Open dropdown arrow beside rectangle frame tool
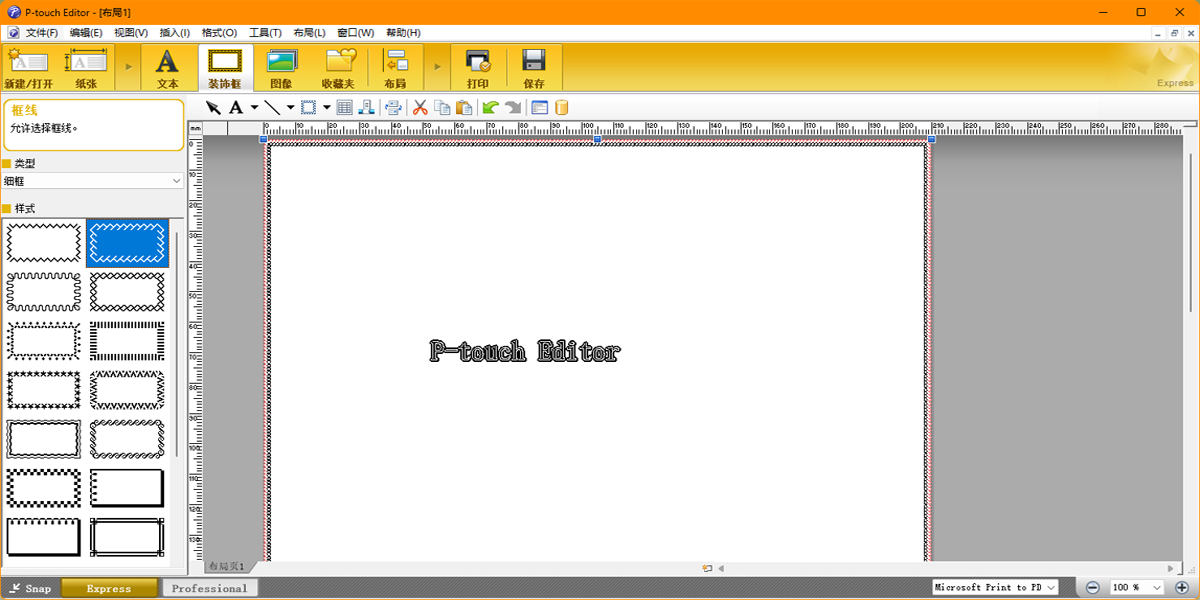1200x600 pixels. [x=327, y=107]
